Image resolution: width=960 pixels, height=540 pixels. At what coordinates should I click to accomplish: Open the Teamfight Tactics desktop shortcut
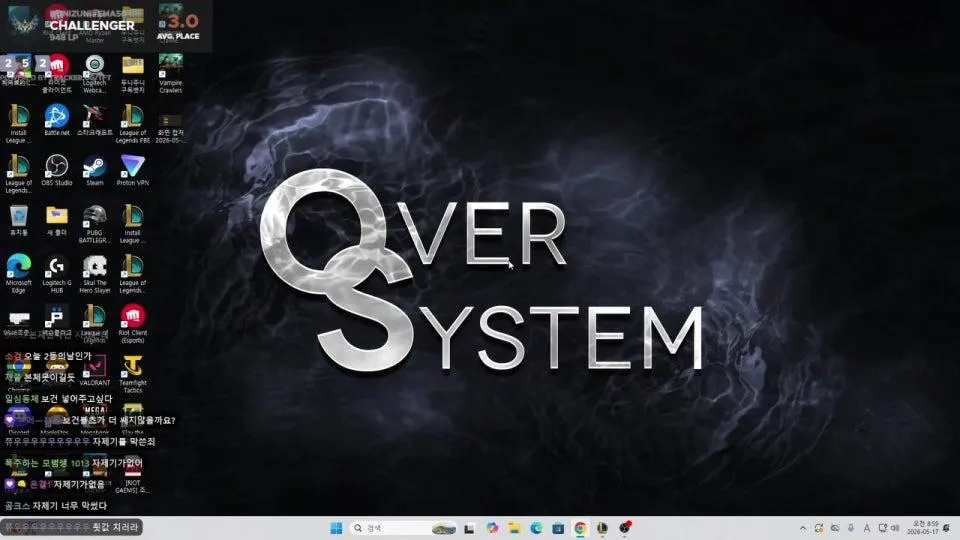pos(132,374)
